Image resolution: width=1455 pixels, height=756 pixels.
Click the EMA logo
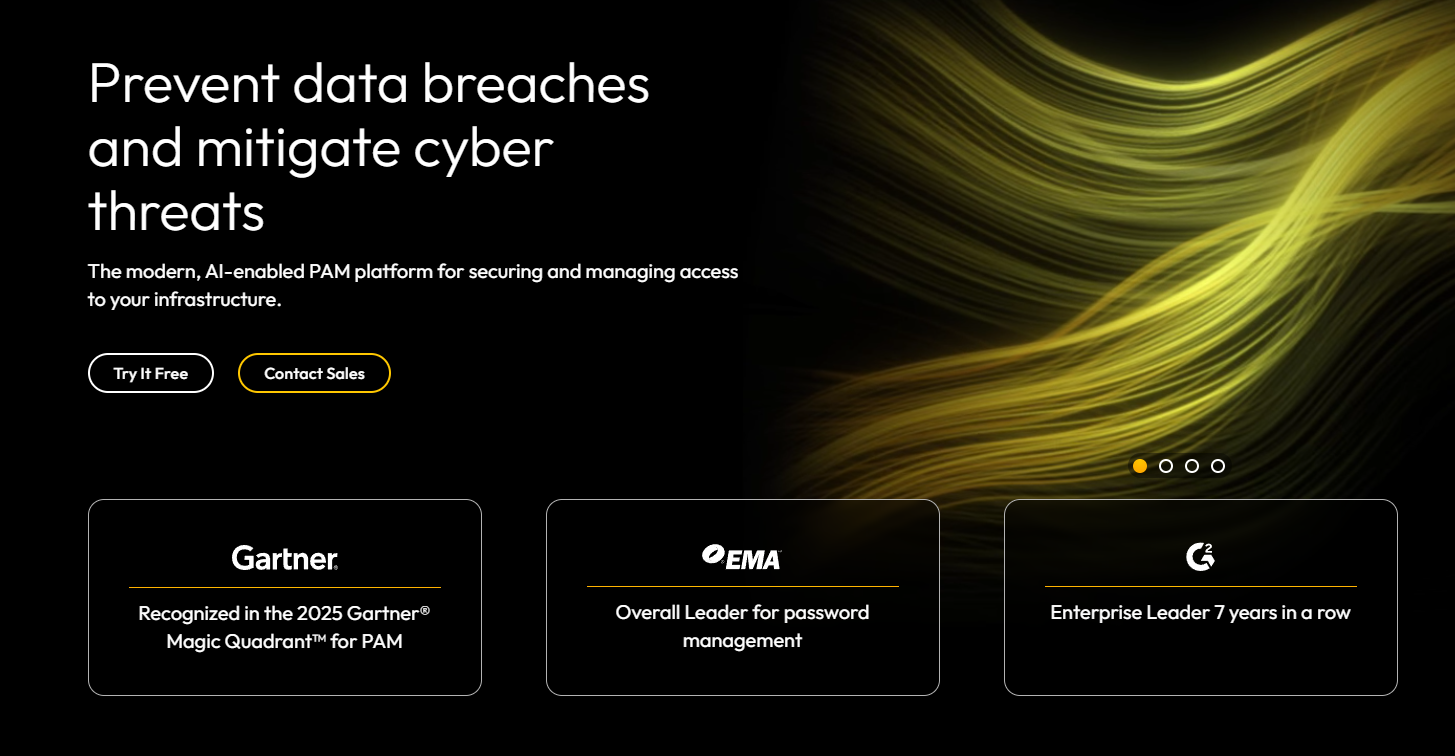click(x=742, y=558)
